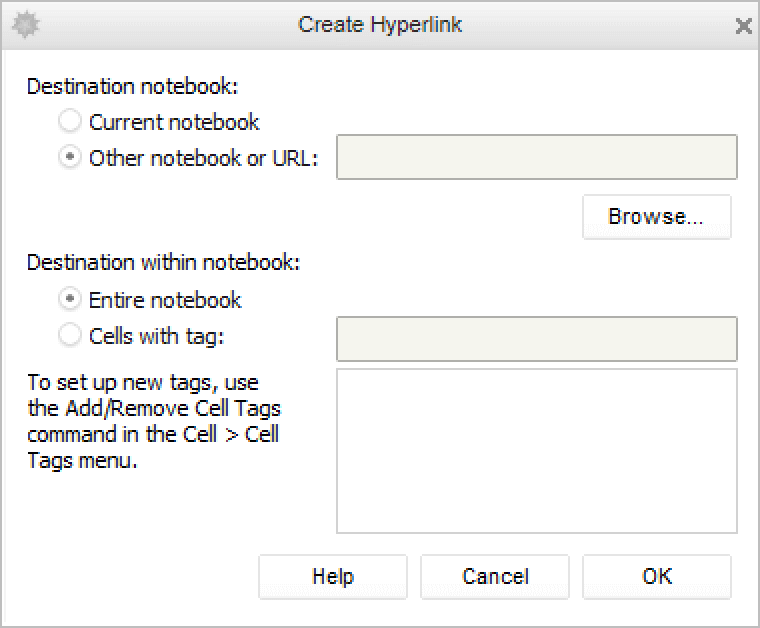Confirm the hyperlink with OK

click(656, 577)
